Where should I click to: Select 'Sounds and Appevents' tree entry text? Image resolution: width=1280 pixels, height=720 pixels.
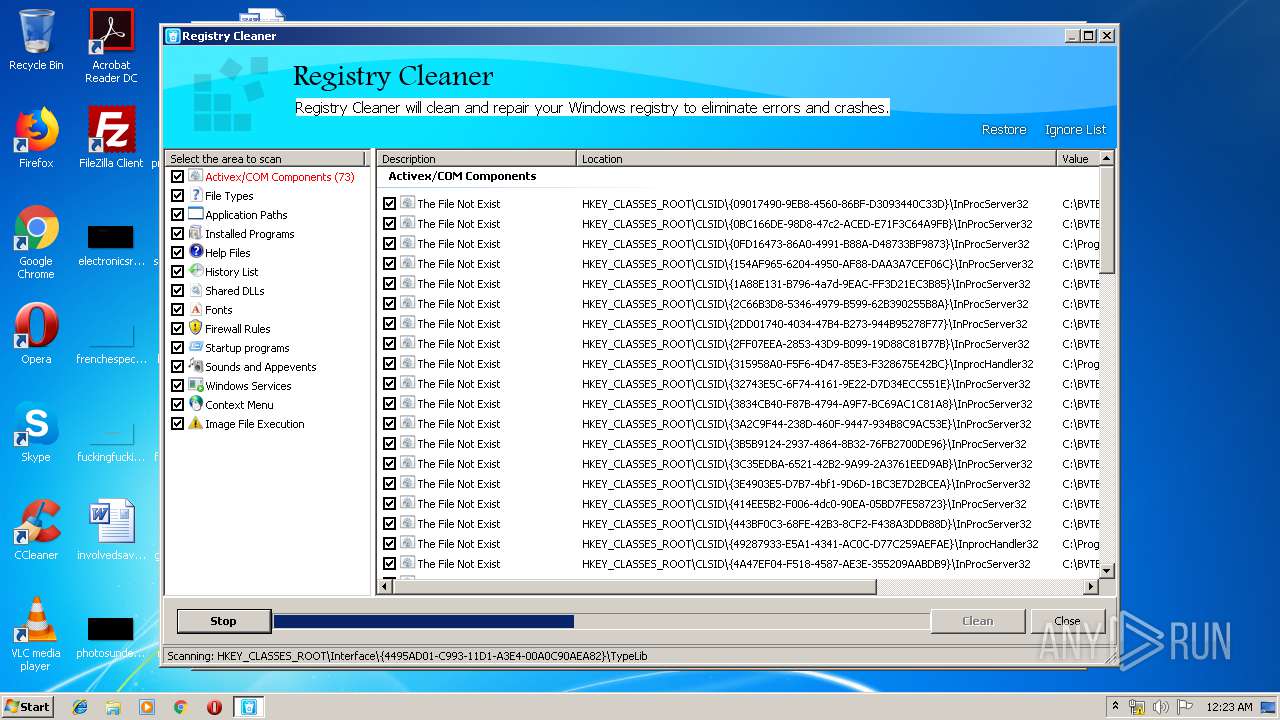[x=260, y=367]
